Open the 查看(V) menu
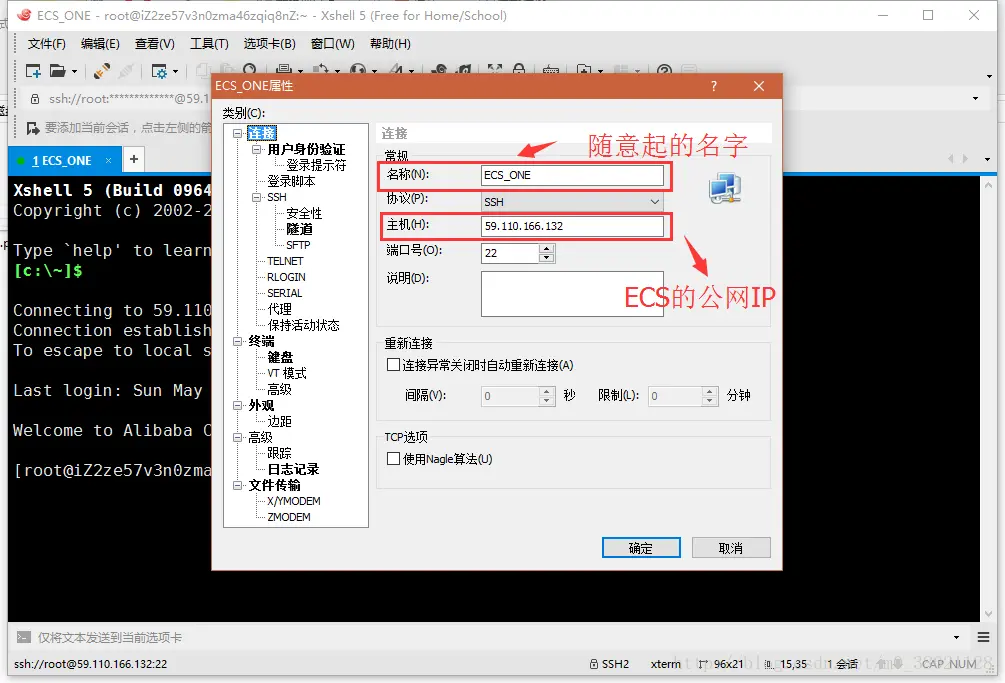The width and height of the screenshot is (1005, 683). [154, 44]
